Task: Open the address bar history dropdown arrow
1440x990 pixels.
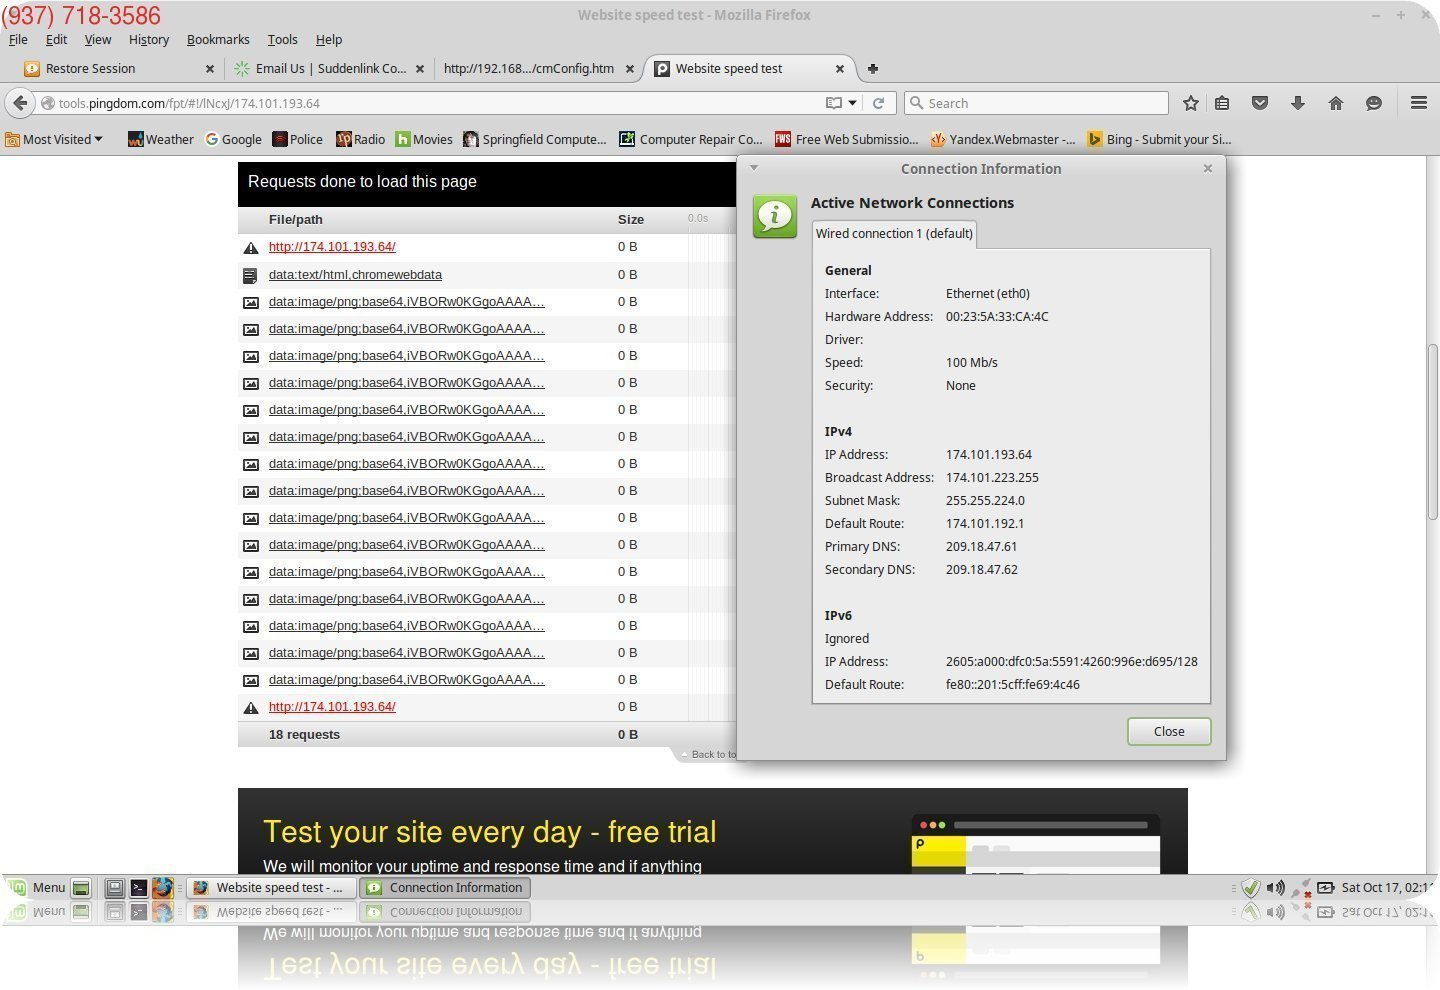Action: [x=853, y=103]
